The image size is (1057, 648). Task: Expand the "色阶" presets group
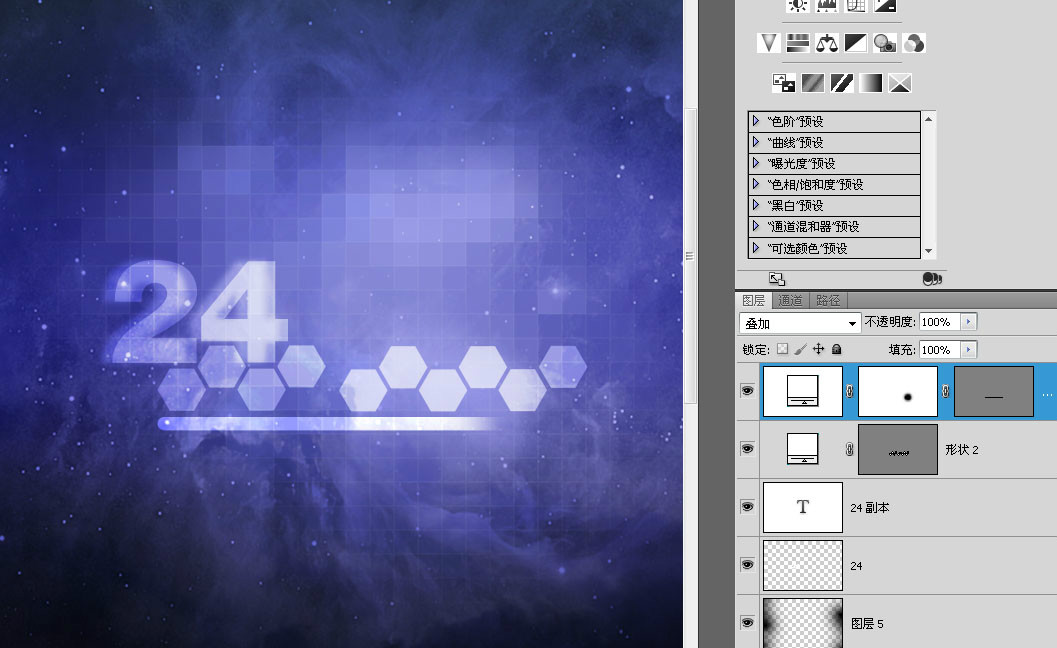click(756, 121)
